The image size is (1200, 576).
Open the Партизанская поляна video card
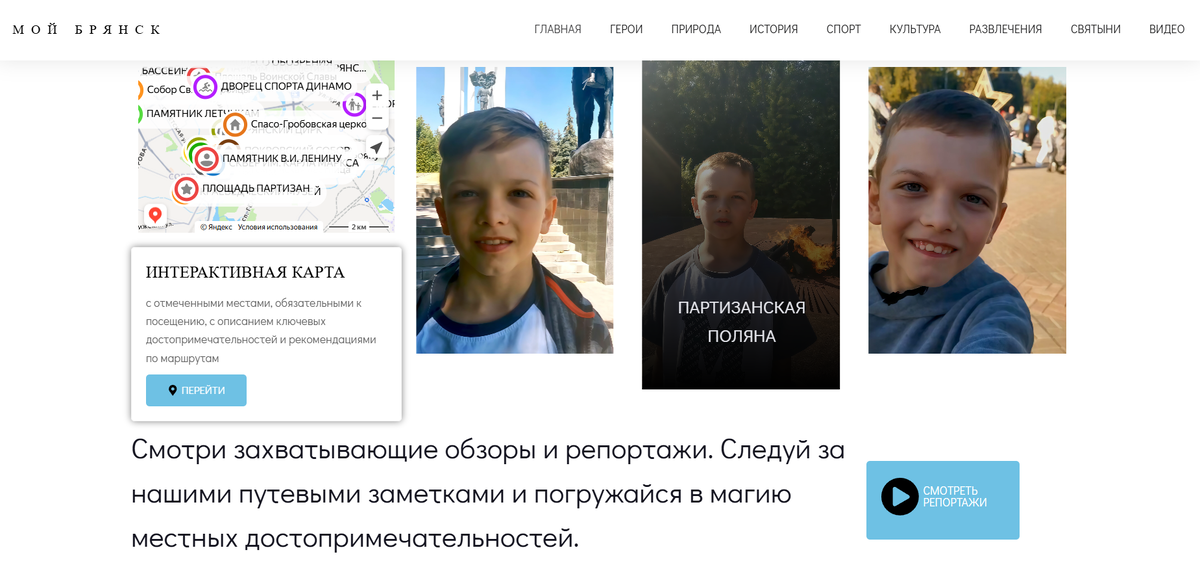(741, 224)
